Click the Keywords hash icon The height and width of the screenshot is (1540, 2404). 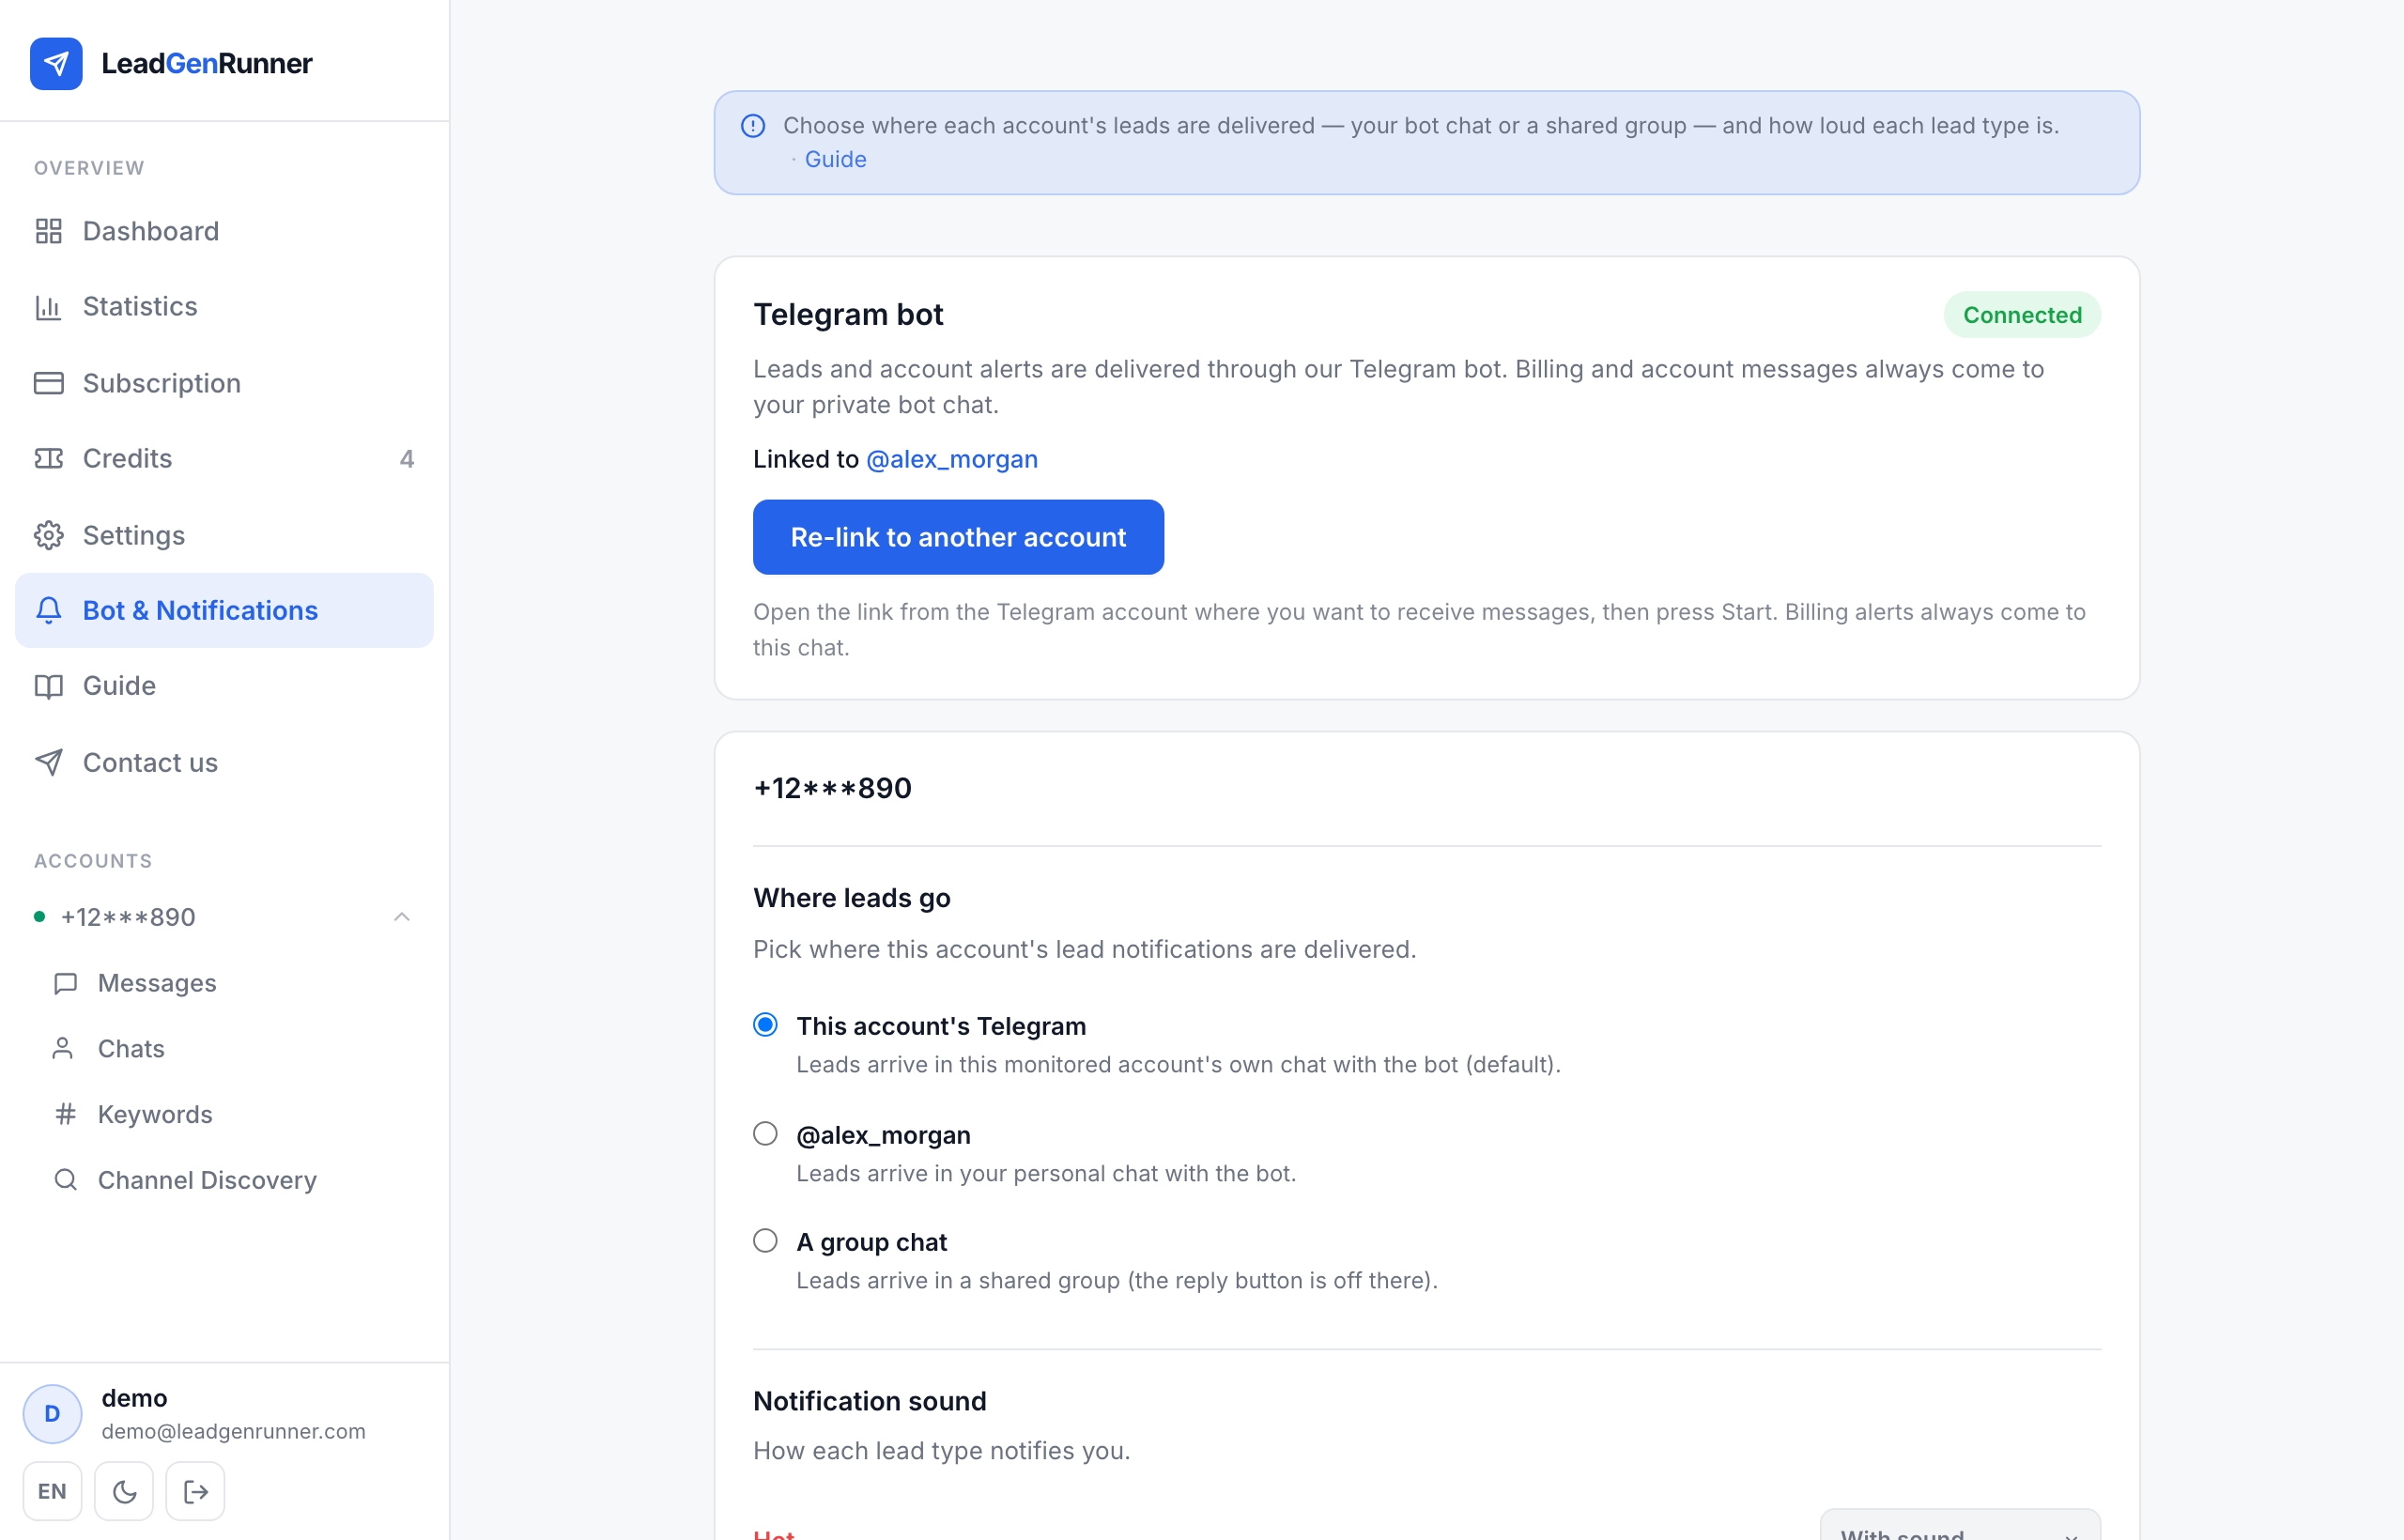[x=66, y=1114]
